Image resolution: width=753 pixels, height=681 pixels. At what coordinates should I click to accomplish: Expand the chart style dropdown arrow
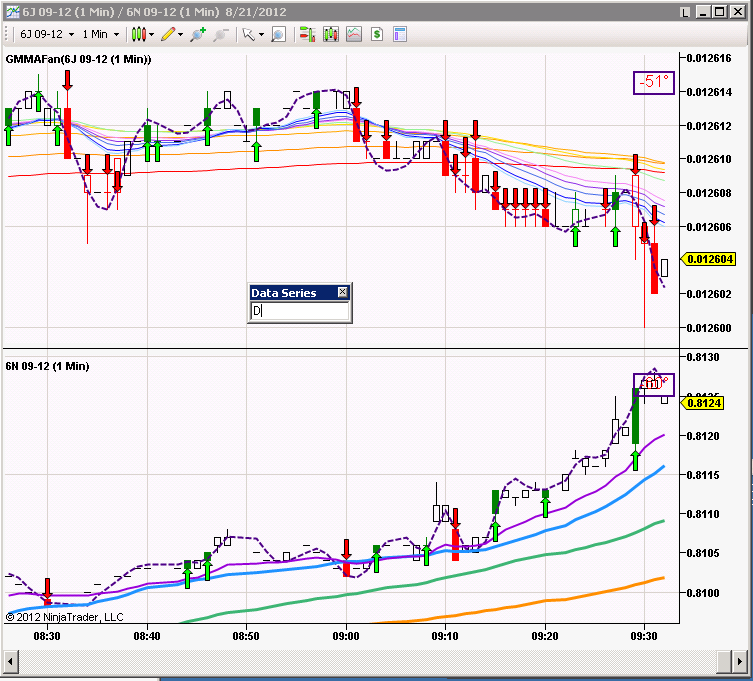point(152,35)
